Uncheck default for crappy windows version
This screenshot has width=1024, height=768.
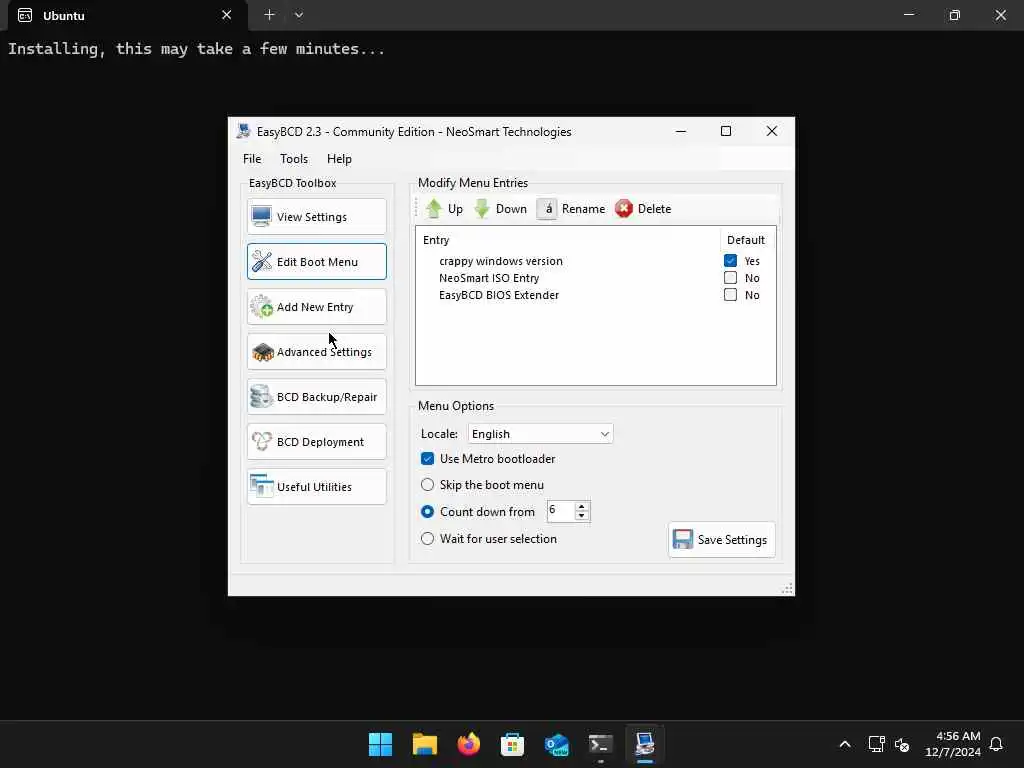tap(730, 261)
